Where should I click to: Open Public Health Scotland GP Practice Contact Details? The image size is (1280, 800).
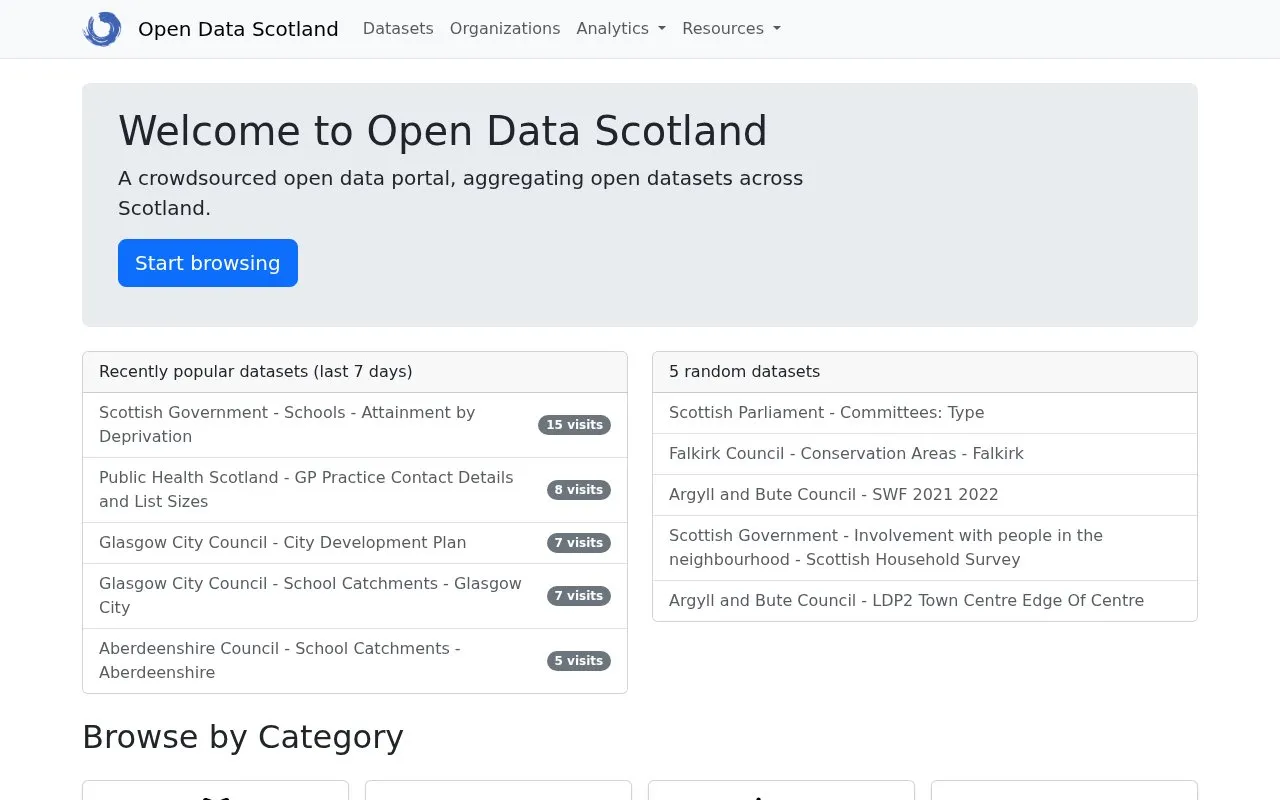[355, 490]
